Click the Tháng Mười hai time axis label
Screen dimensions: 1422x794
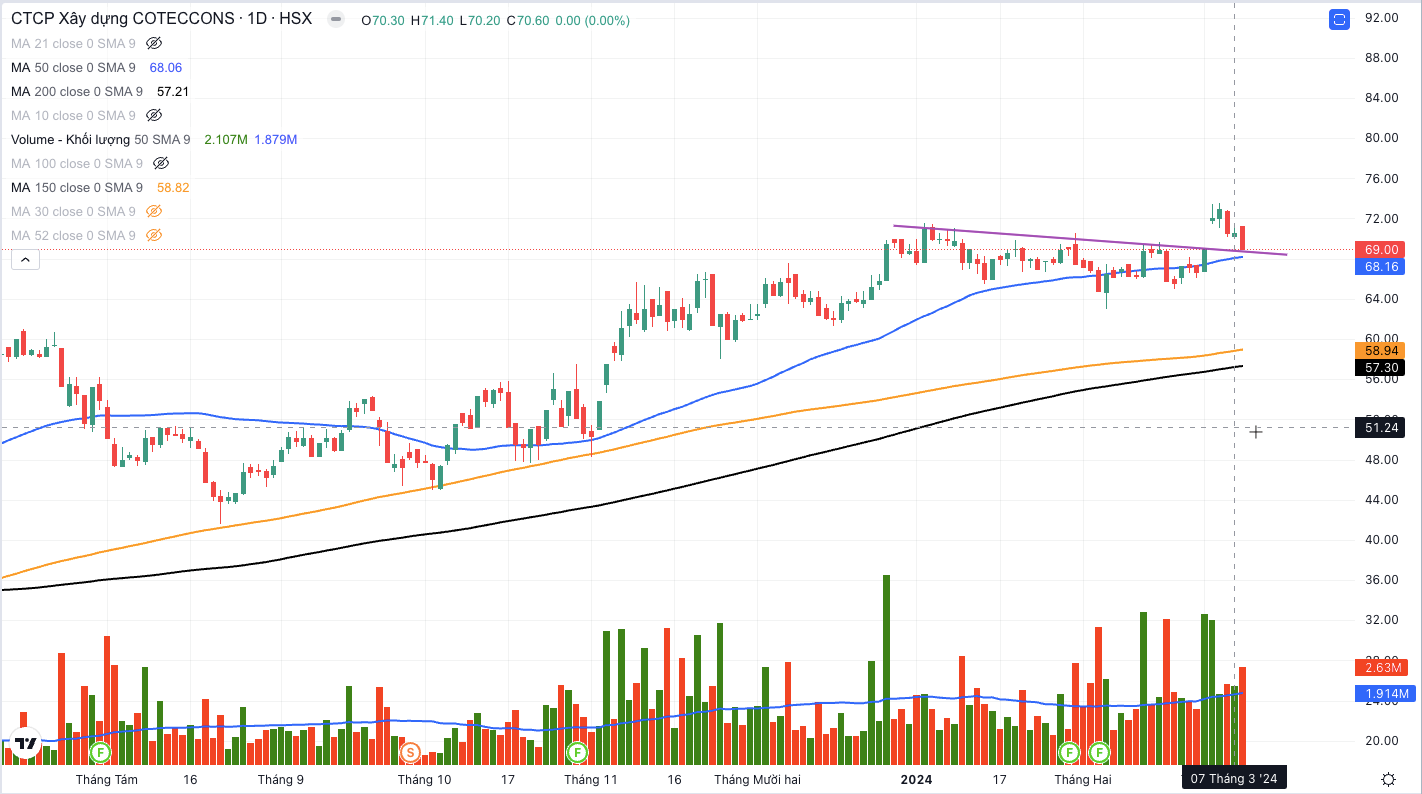click(x=757, y=779)
